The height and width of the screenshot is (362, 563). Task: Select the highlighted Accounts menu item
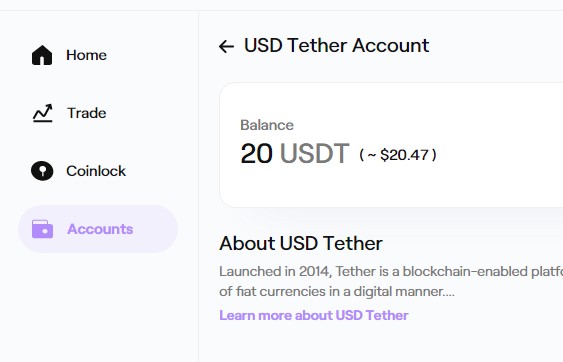pos(100,229)
